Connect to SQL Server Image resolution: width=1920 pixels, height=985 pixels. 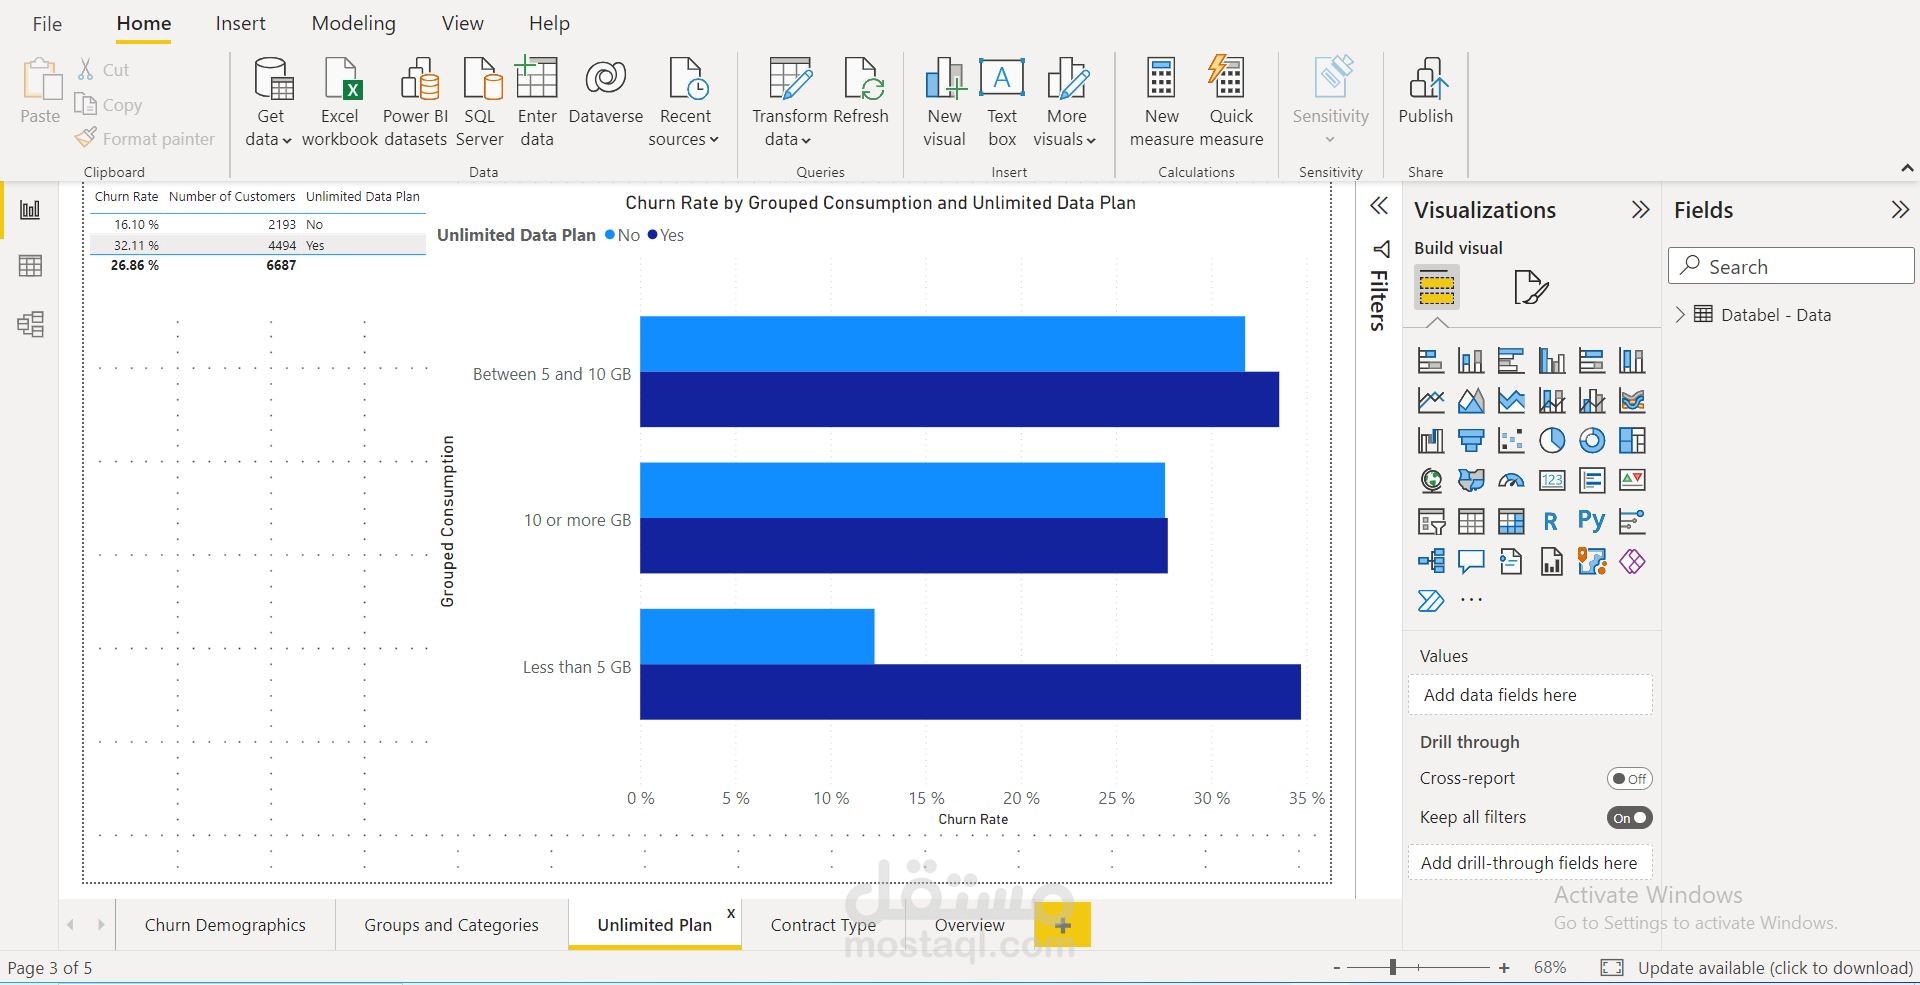[480, 102]
